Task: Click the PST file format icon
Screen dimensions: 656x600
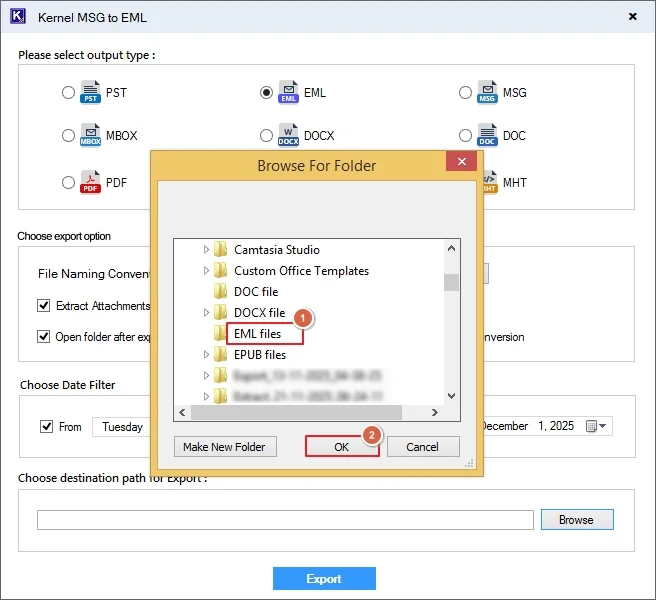Action: click(x=91, y=93)
